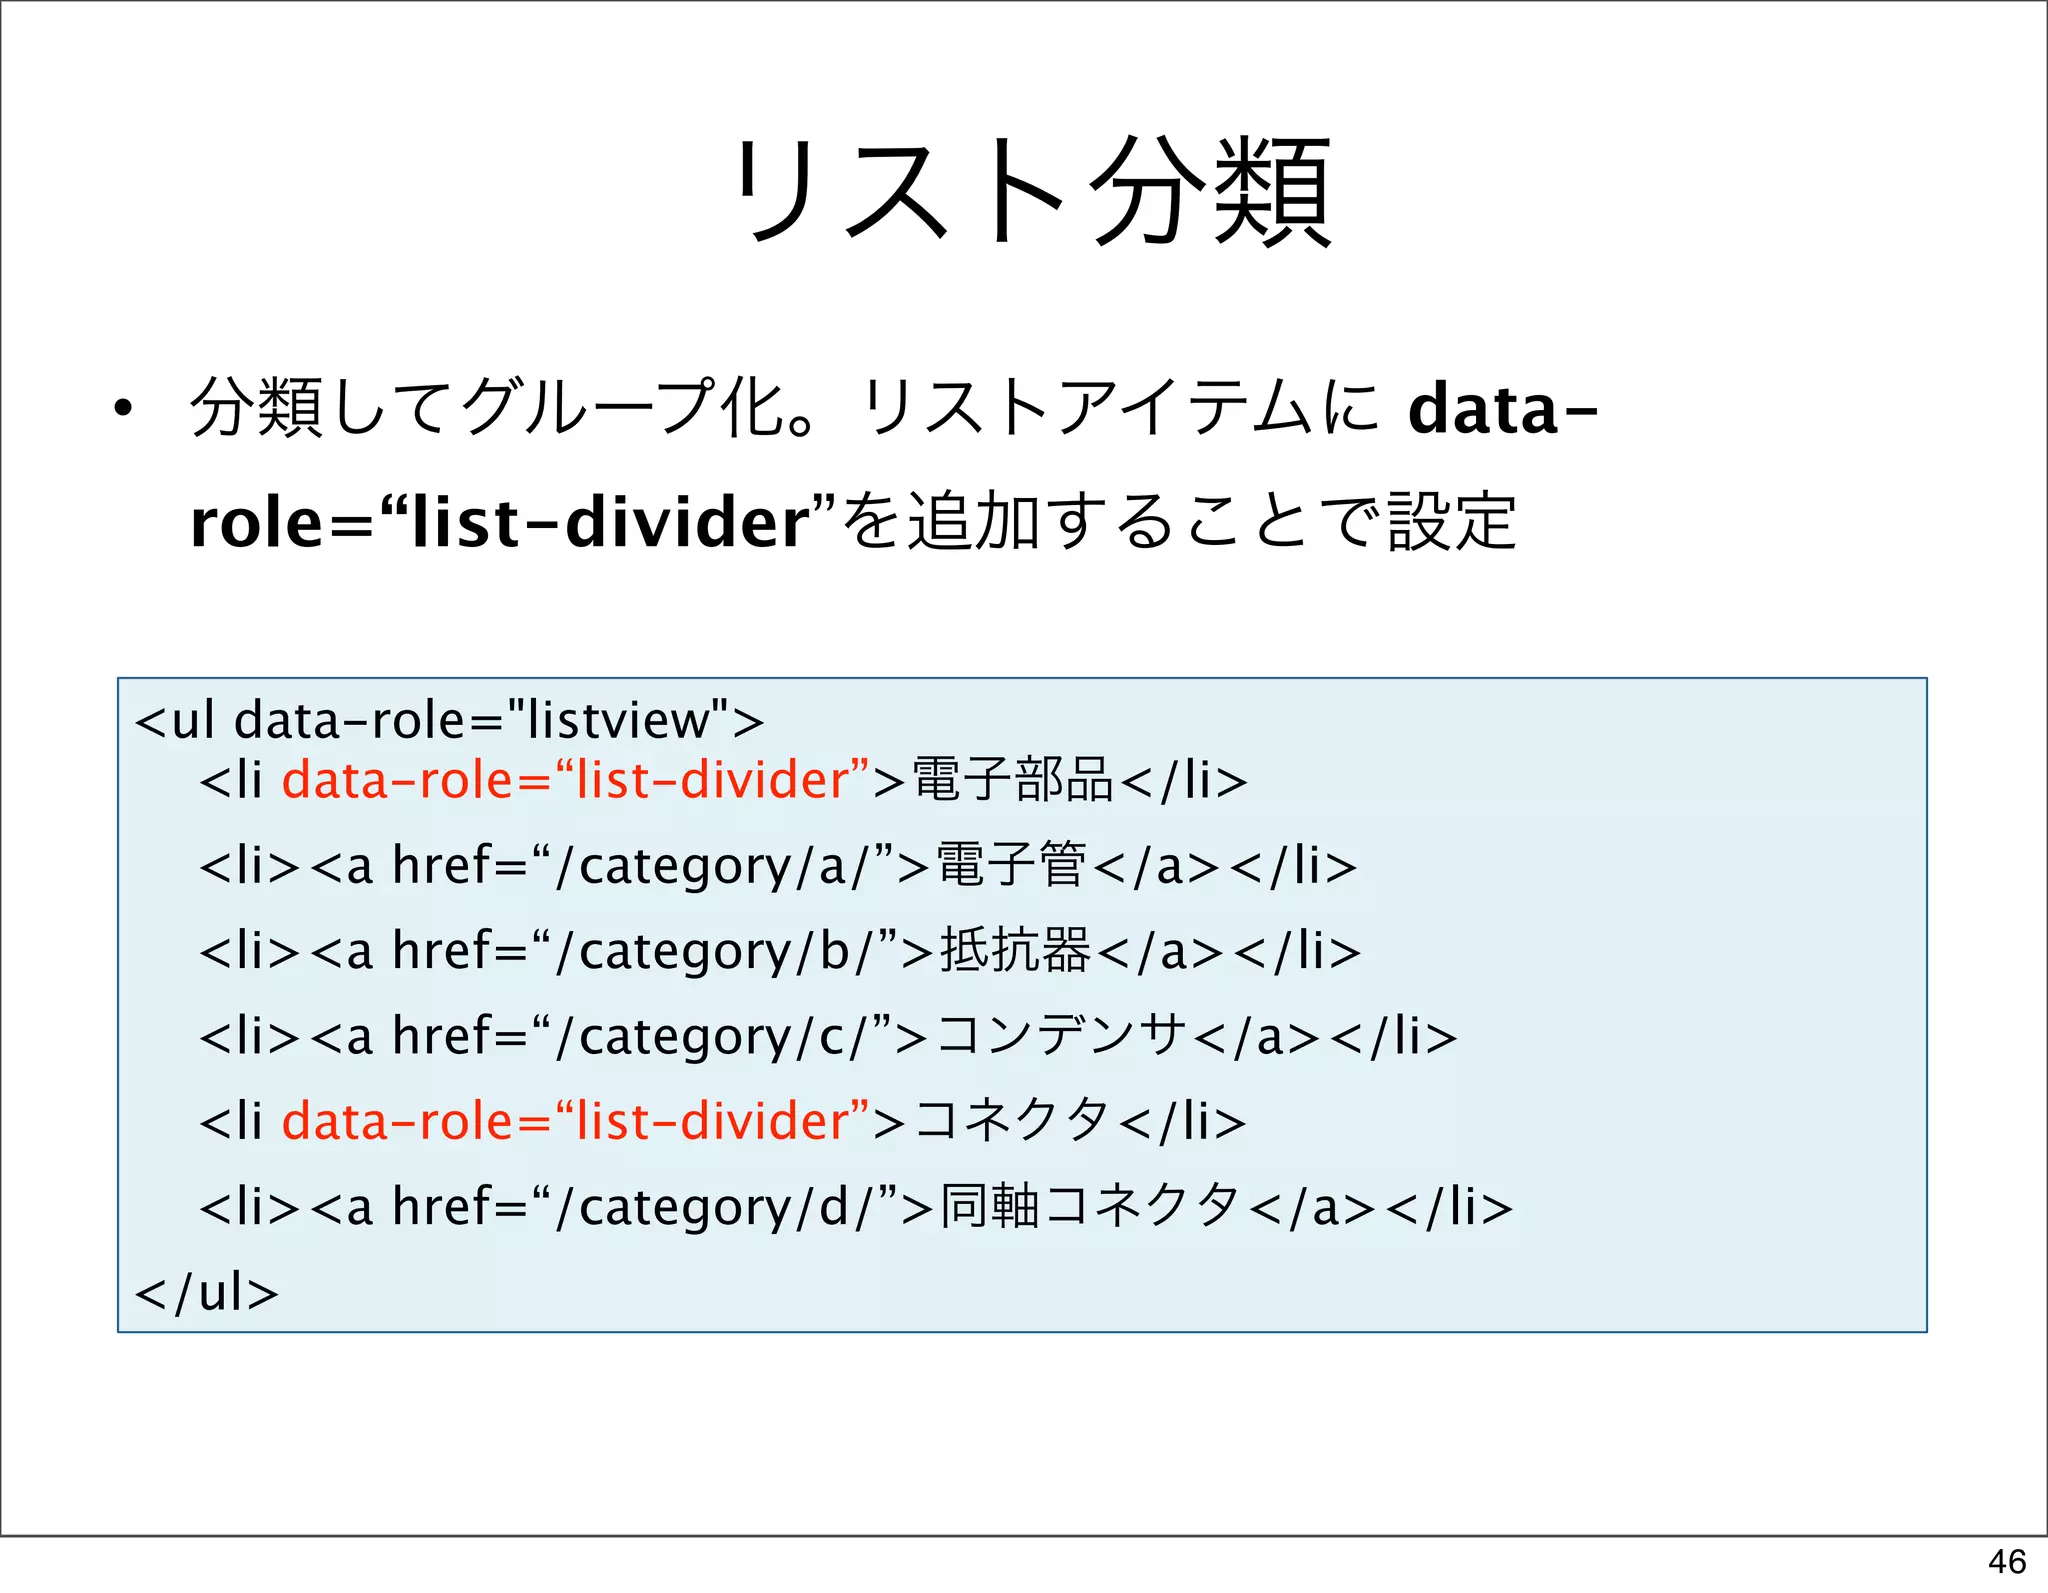Click the code line with コンデンサ
The width and height of the screenshot is (2048, 1593).
(x=828, y=1036)
